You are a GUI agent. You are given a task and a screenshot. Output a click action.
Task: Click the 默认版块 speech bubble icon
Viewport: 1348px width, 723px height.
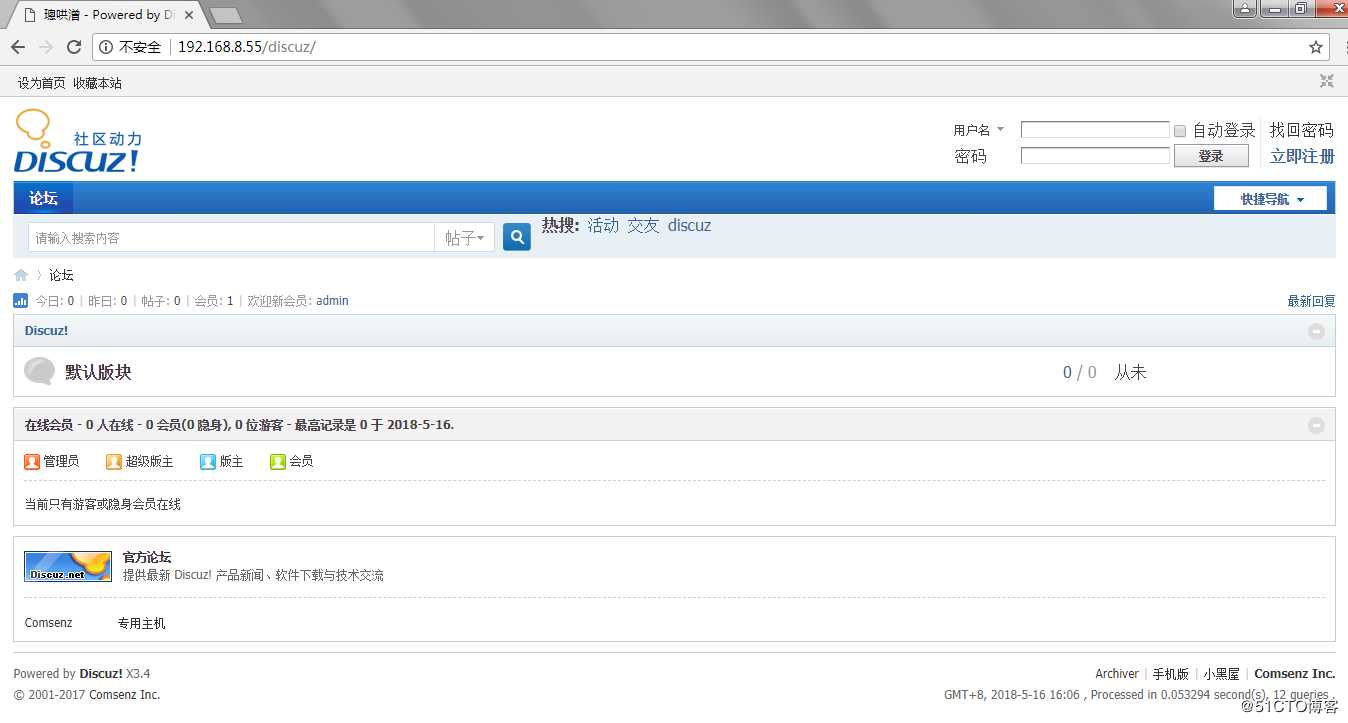click(x=39, y=371)
